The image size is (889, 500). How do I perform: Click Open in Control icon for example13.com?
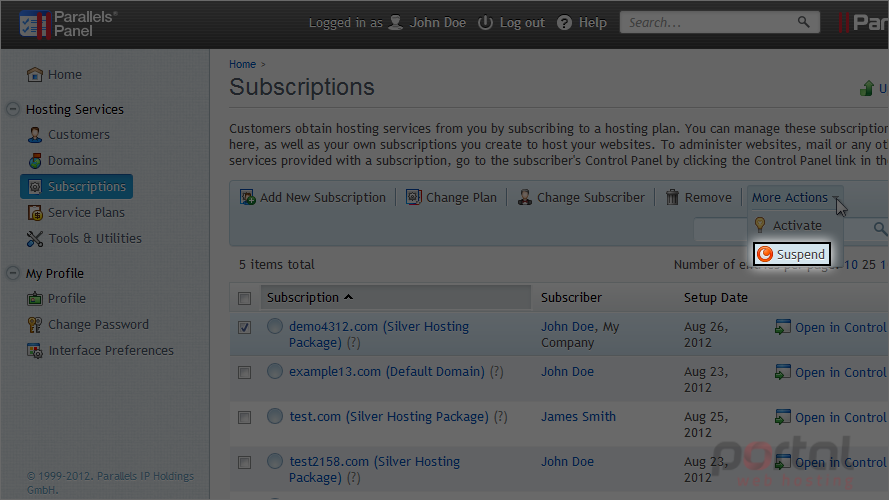click(782, 372)
